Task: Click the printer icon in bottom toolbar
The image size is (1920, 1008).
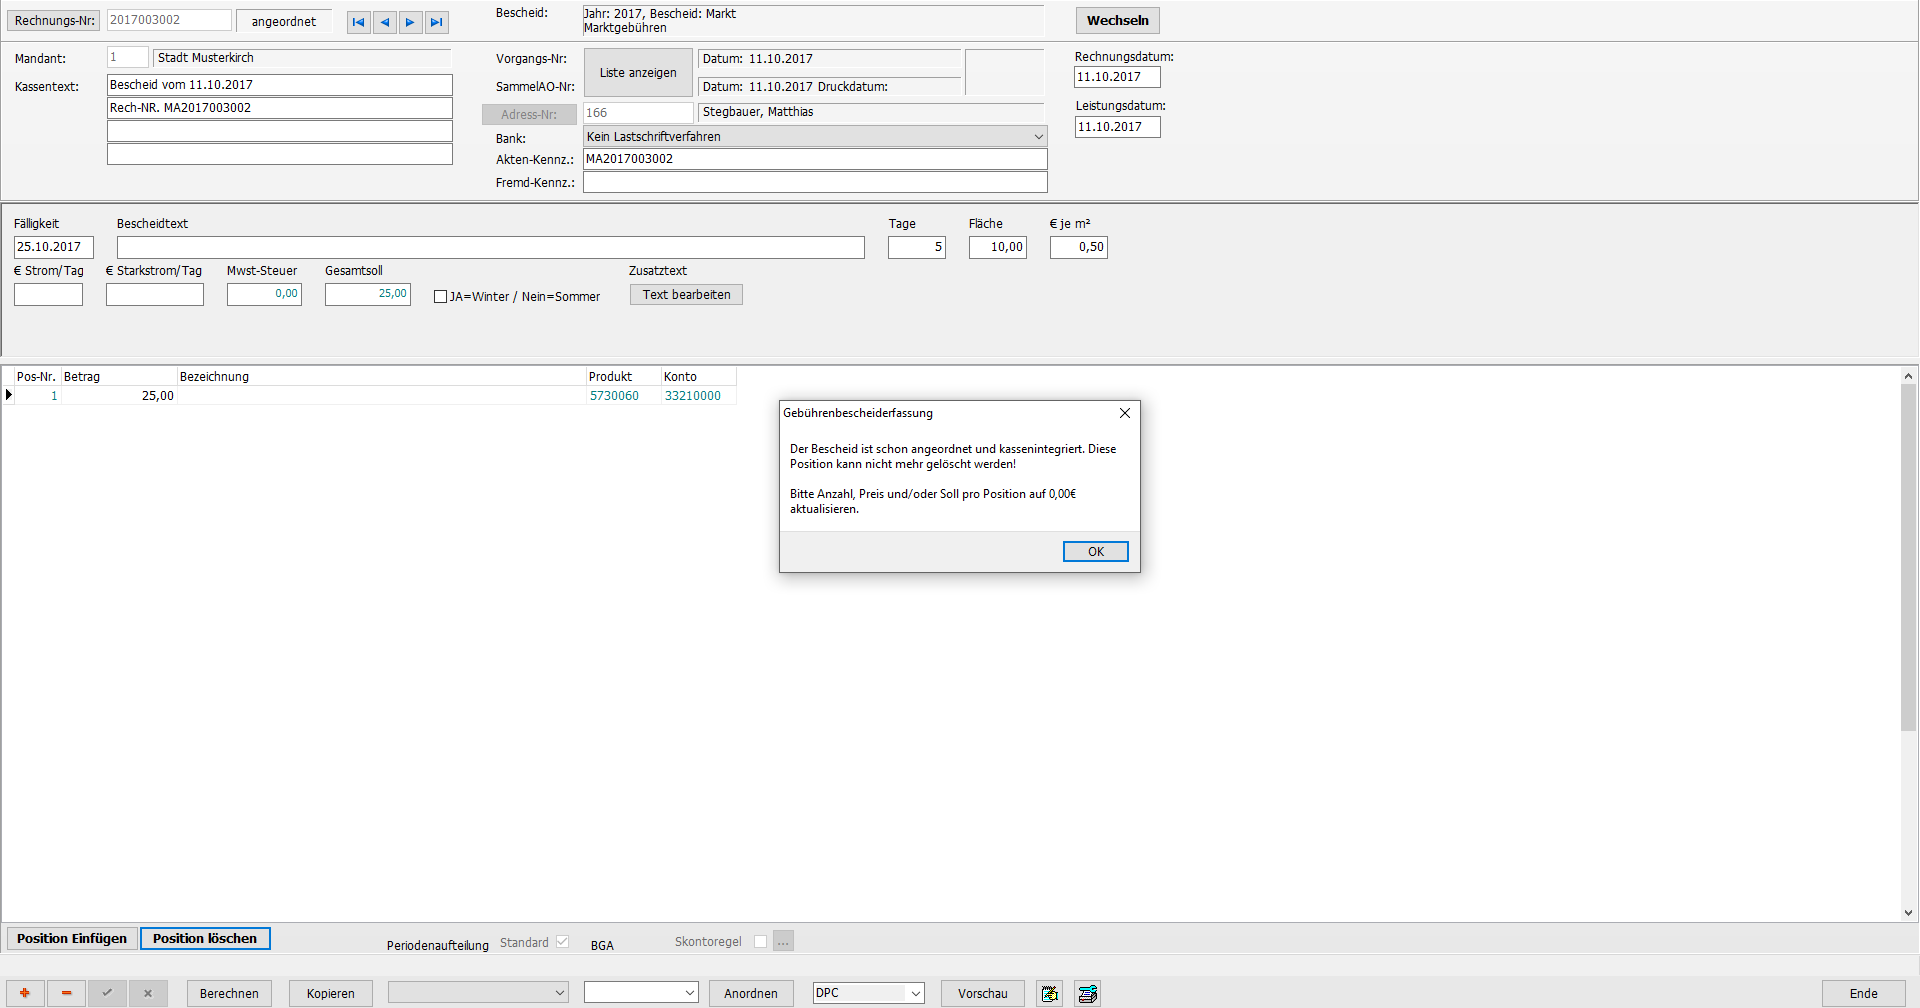Action: click(x=1088, y=993)
